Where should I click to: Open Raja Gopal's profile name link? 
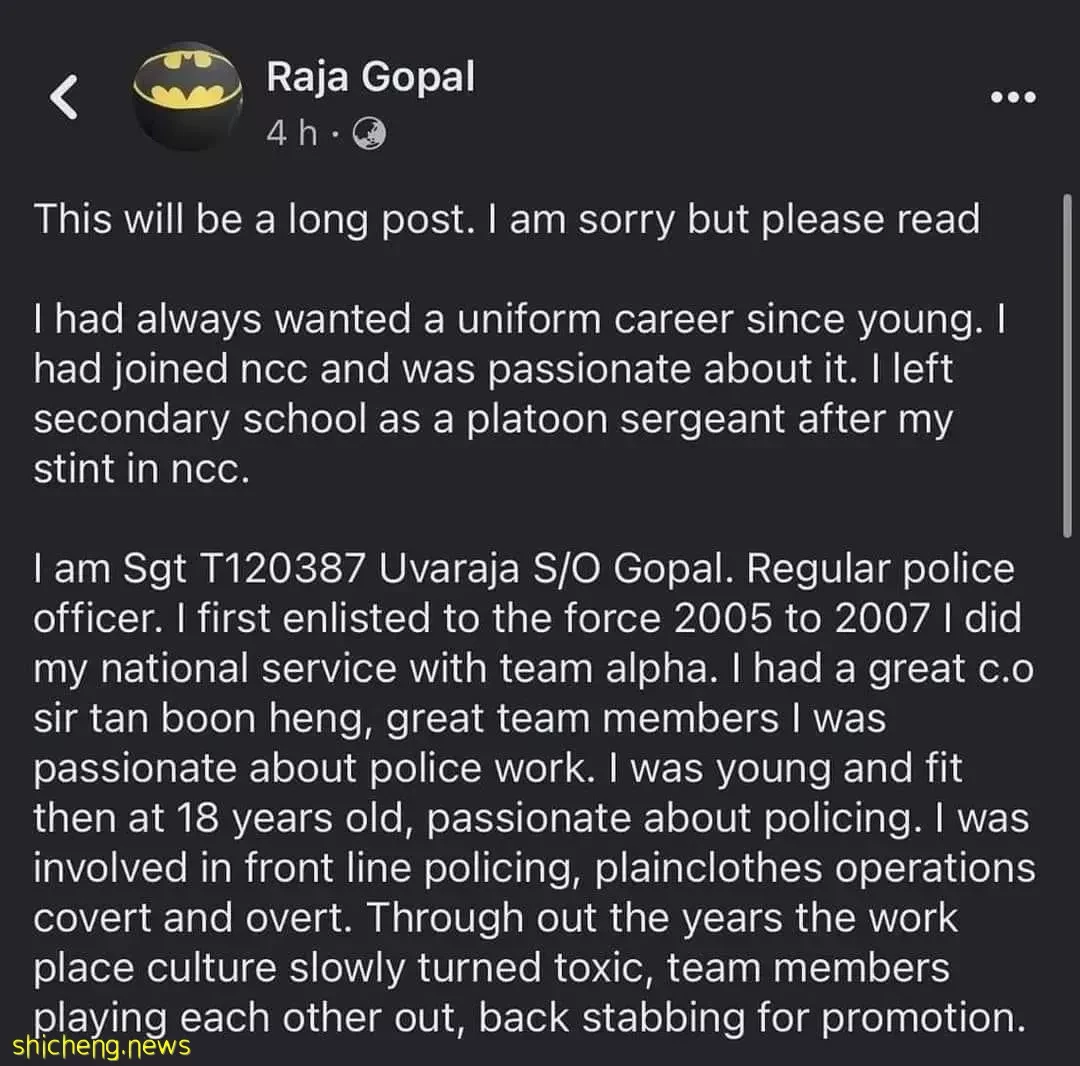pos(371,76)
